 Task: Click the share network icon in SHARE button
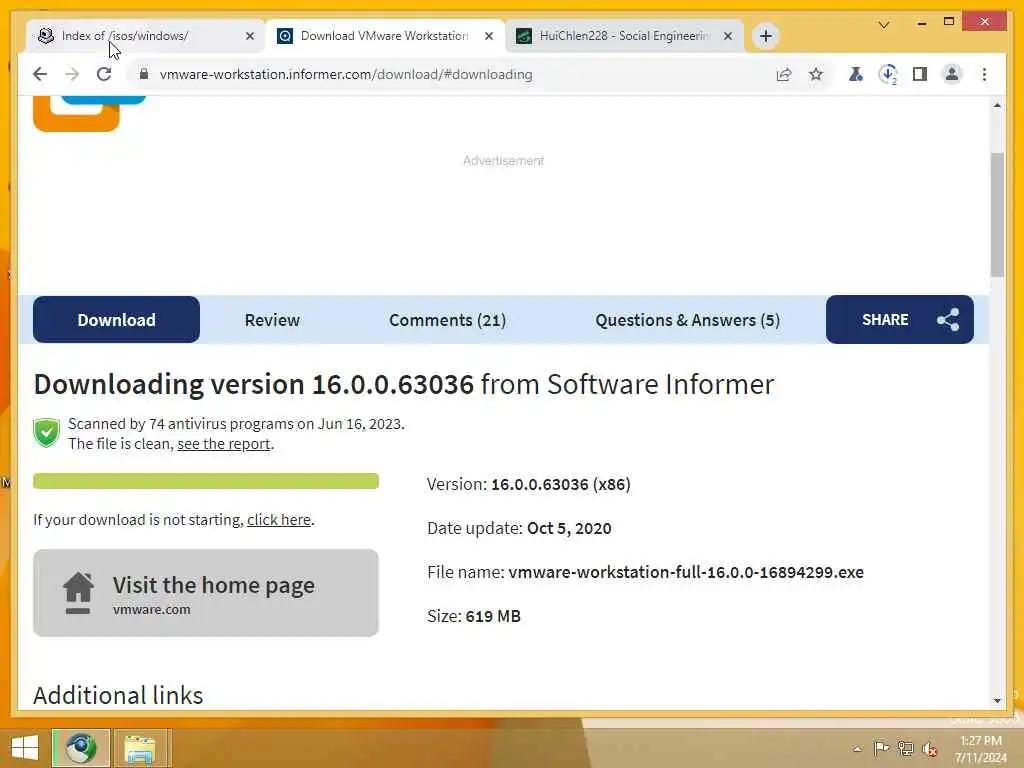[948, 320]
